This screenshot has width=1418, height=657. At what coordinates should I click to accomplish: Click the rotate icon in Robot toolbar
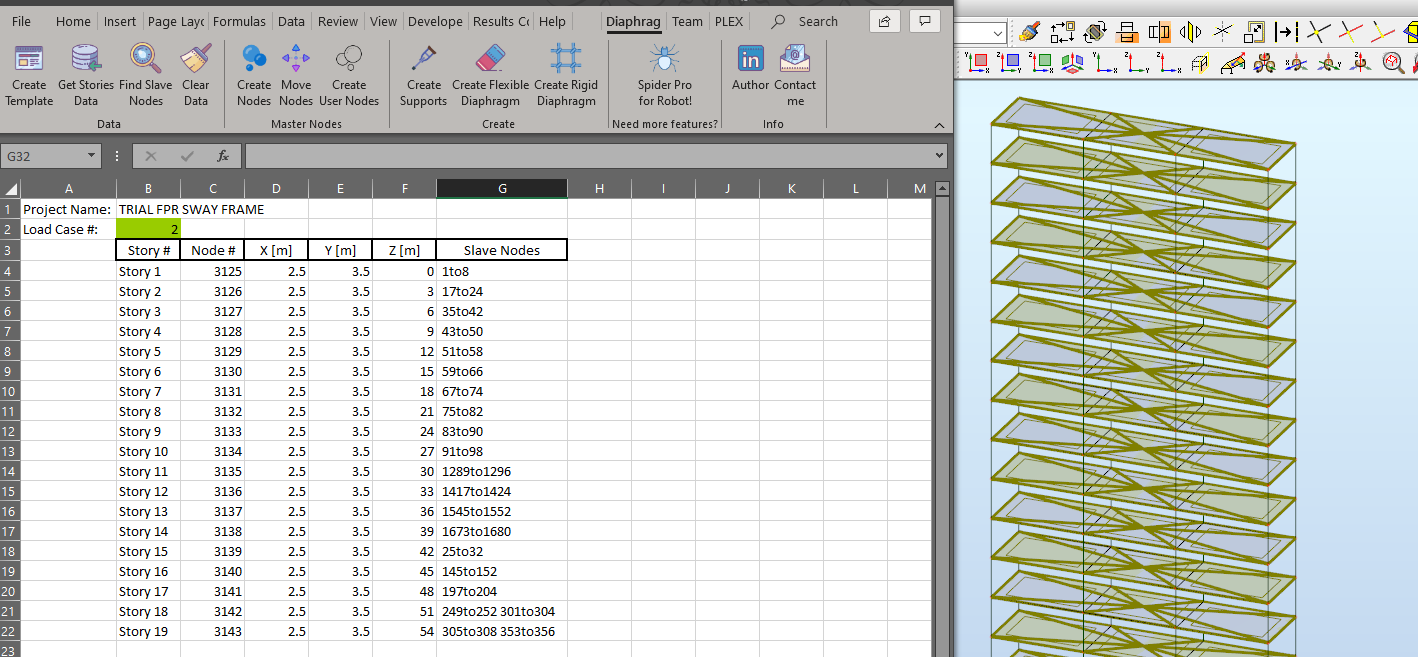[1095, 33]
